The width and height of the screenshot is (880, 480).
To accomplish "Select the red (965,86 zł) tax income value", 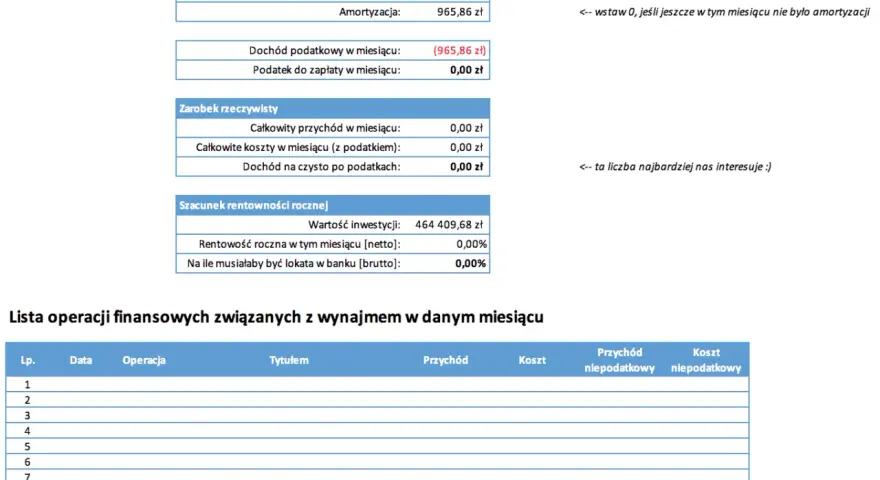I will coord(460,51).
